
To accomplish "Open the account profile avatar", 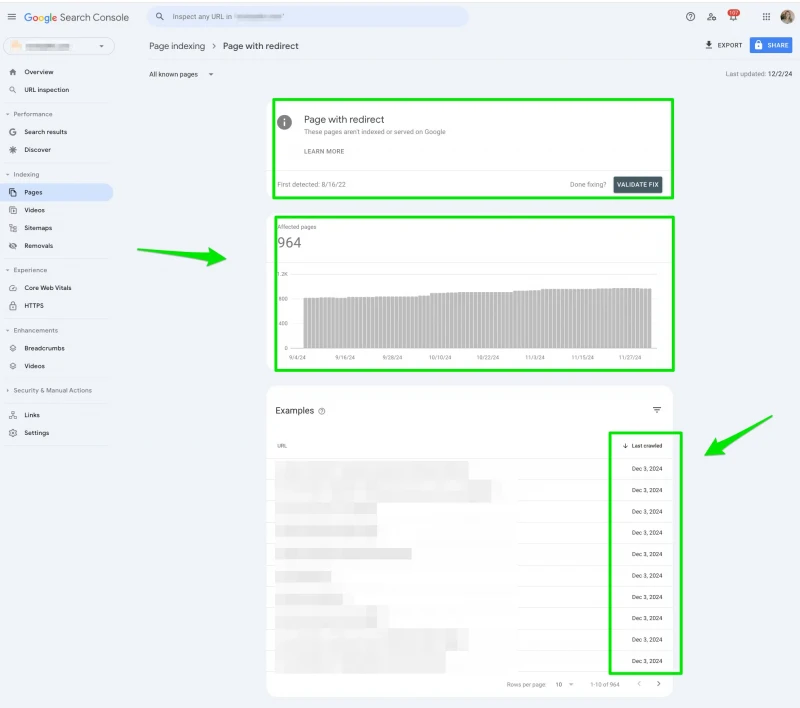I will coord(787,17).
